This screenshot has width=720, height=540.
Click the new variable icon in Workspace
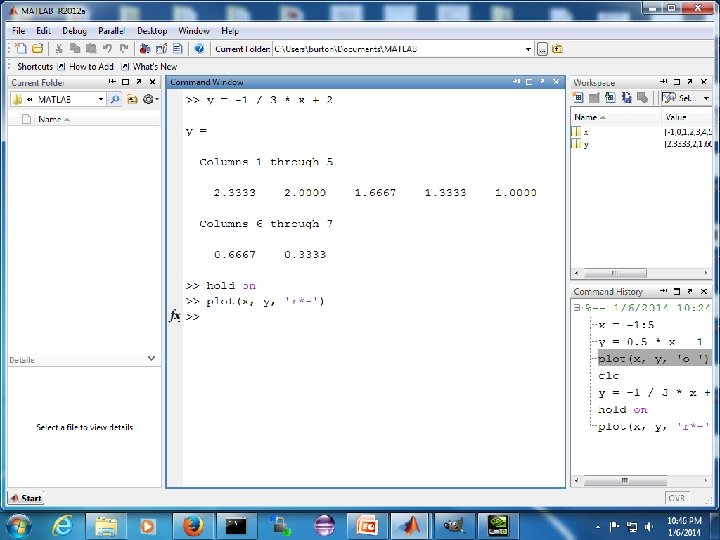pyautogui.click(x=578, y=97)
